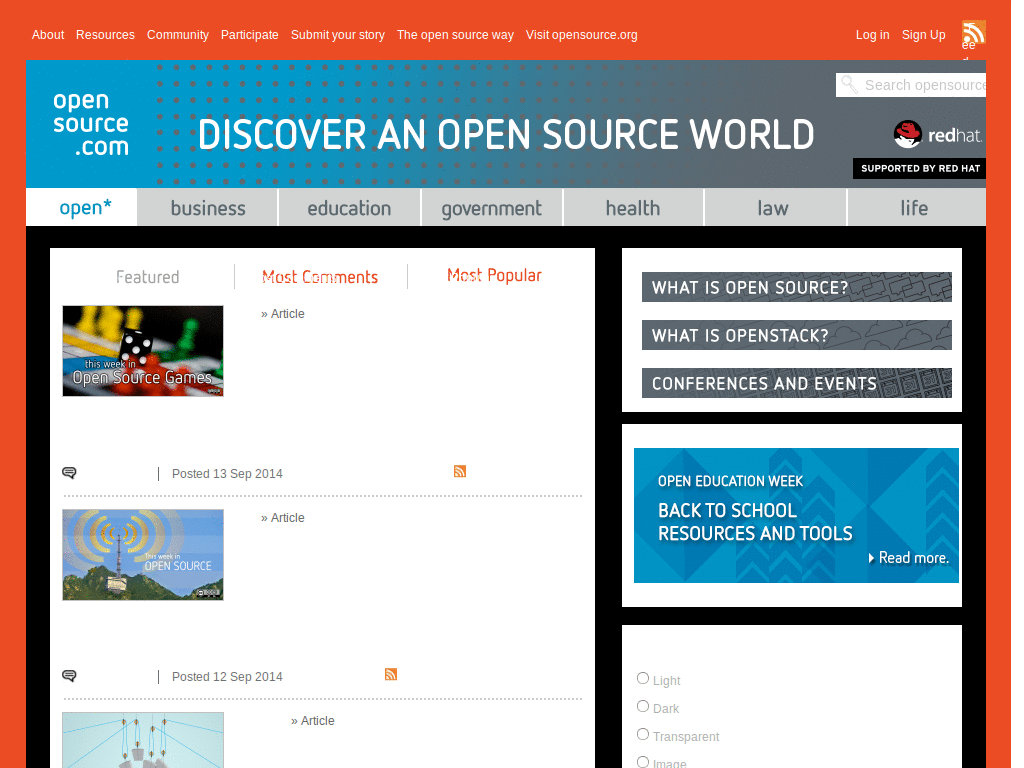
Task: Select the Dark radio option
Action: click(643, 707)
